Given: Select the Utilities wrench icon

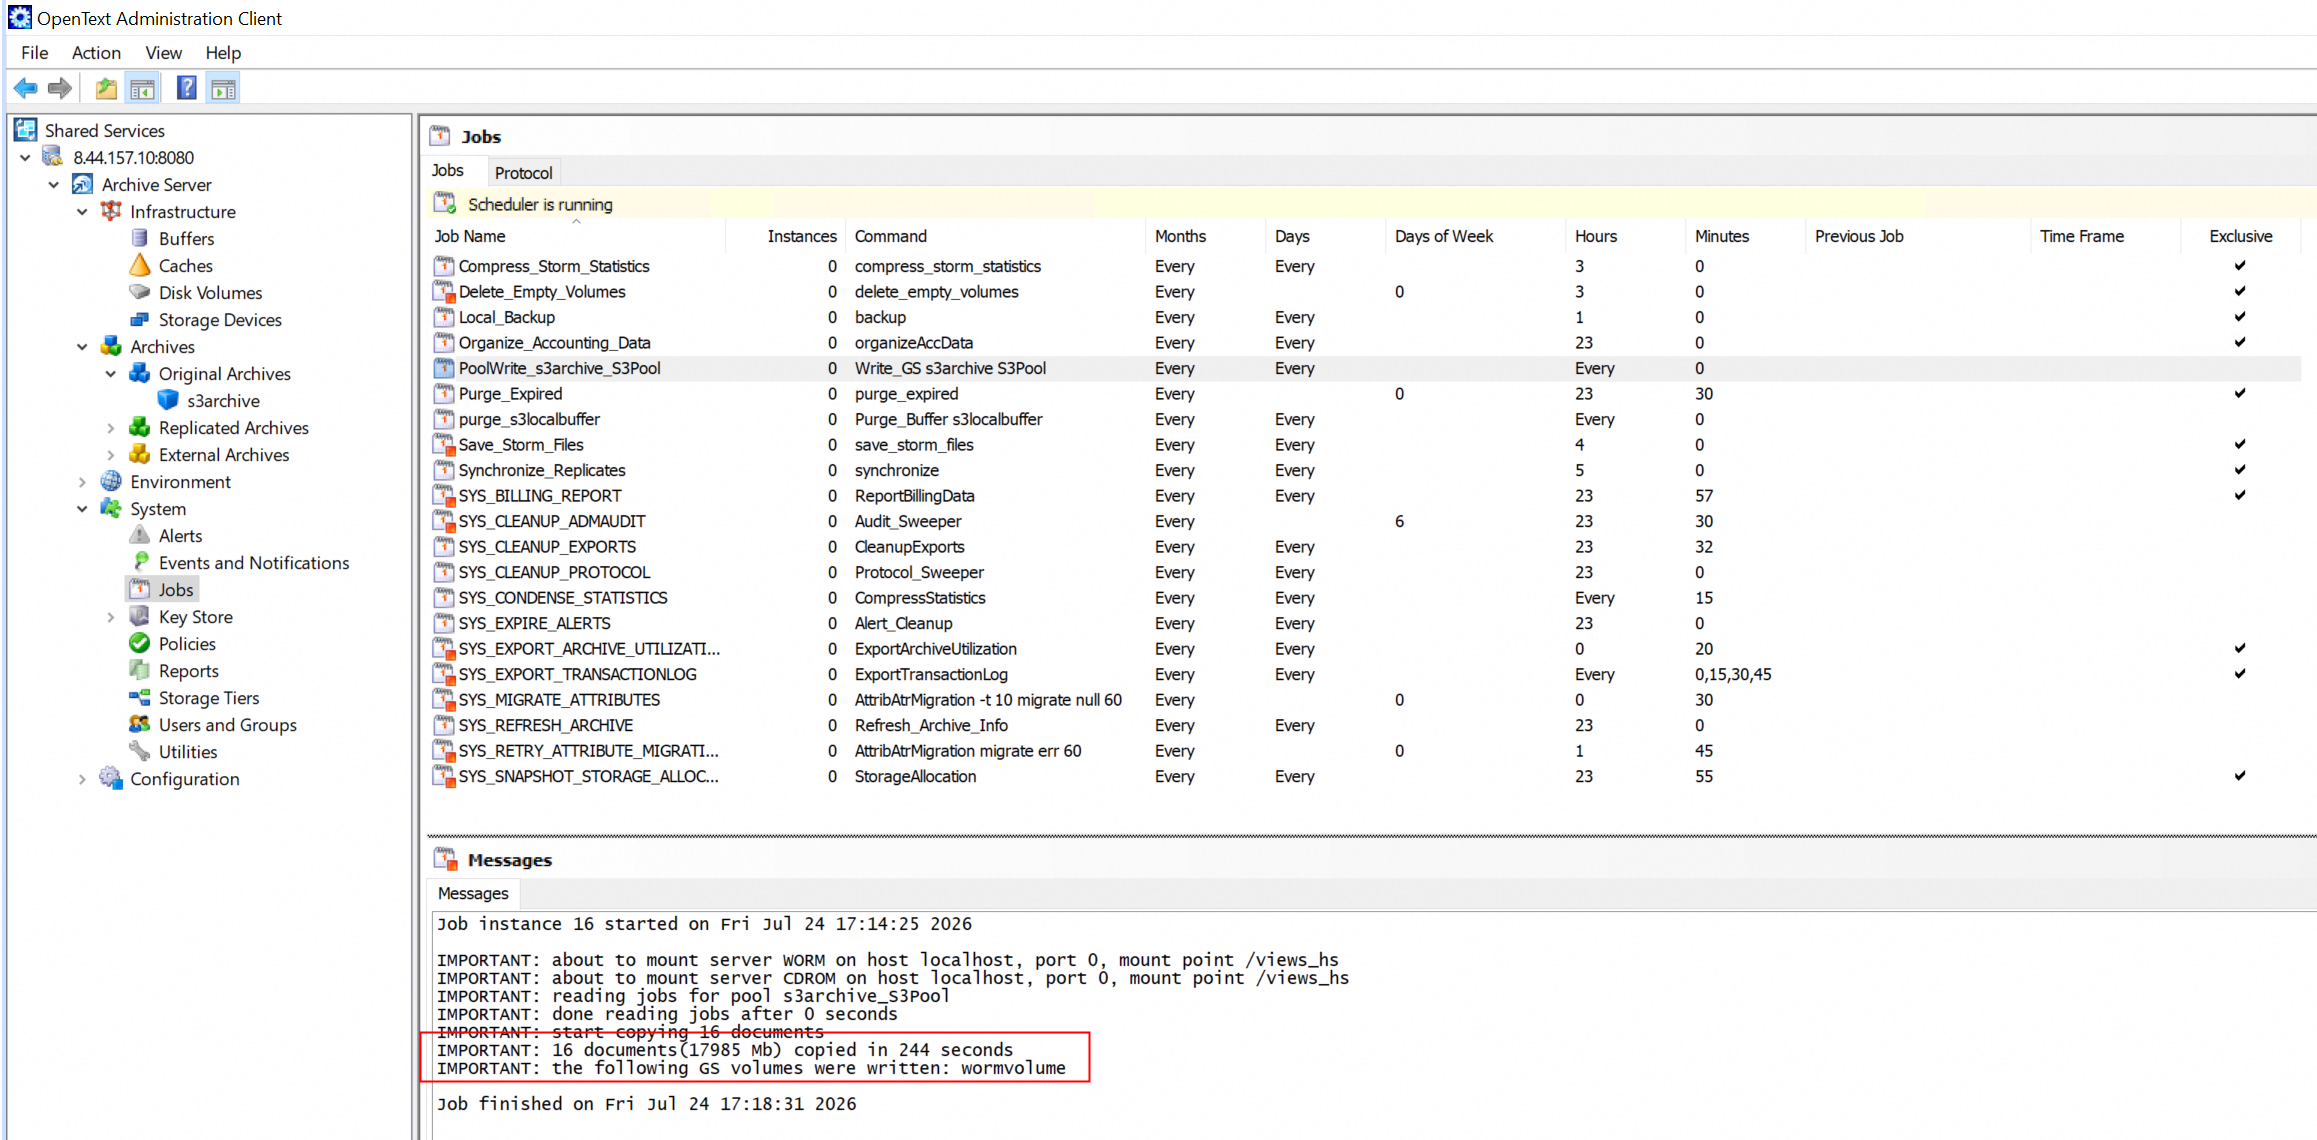Looking at the screenshot, I should tap(140, 752).
